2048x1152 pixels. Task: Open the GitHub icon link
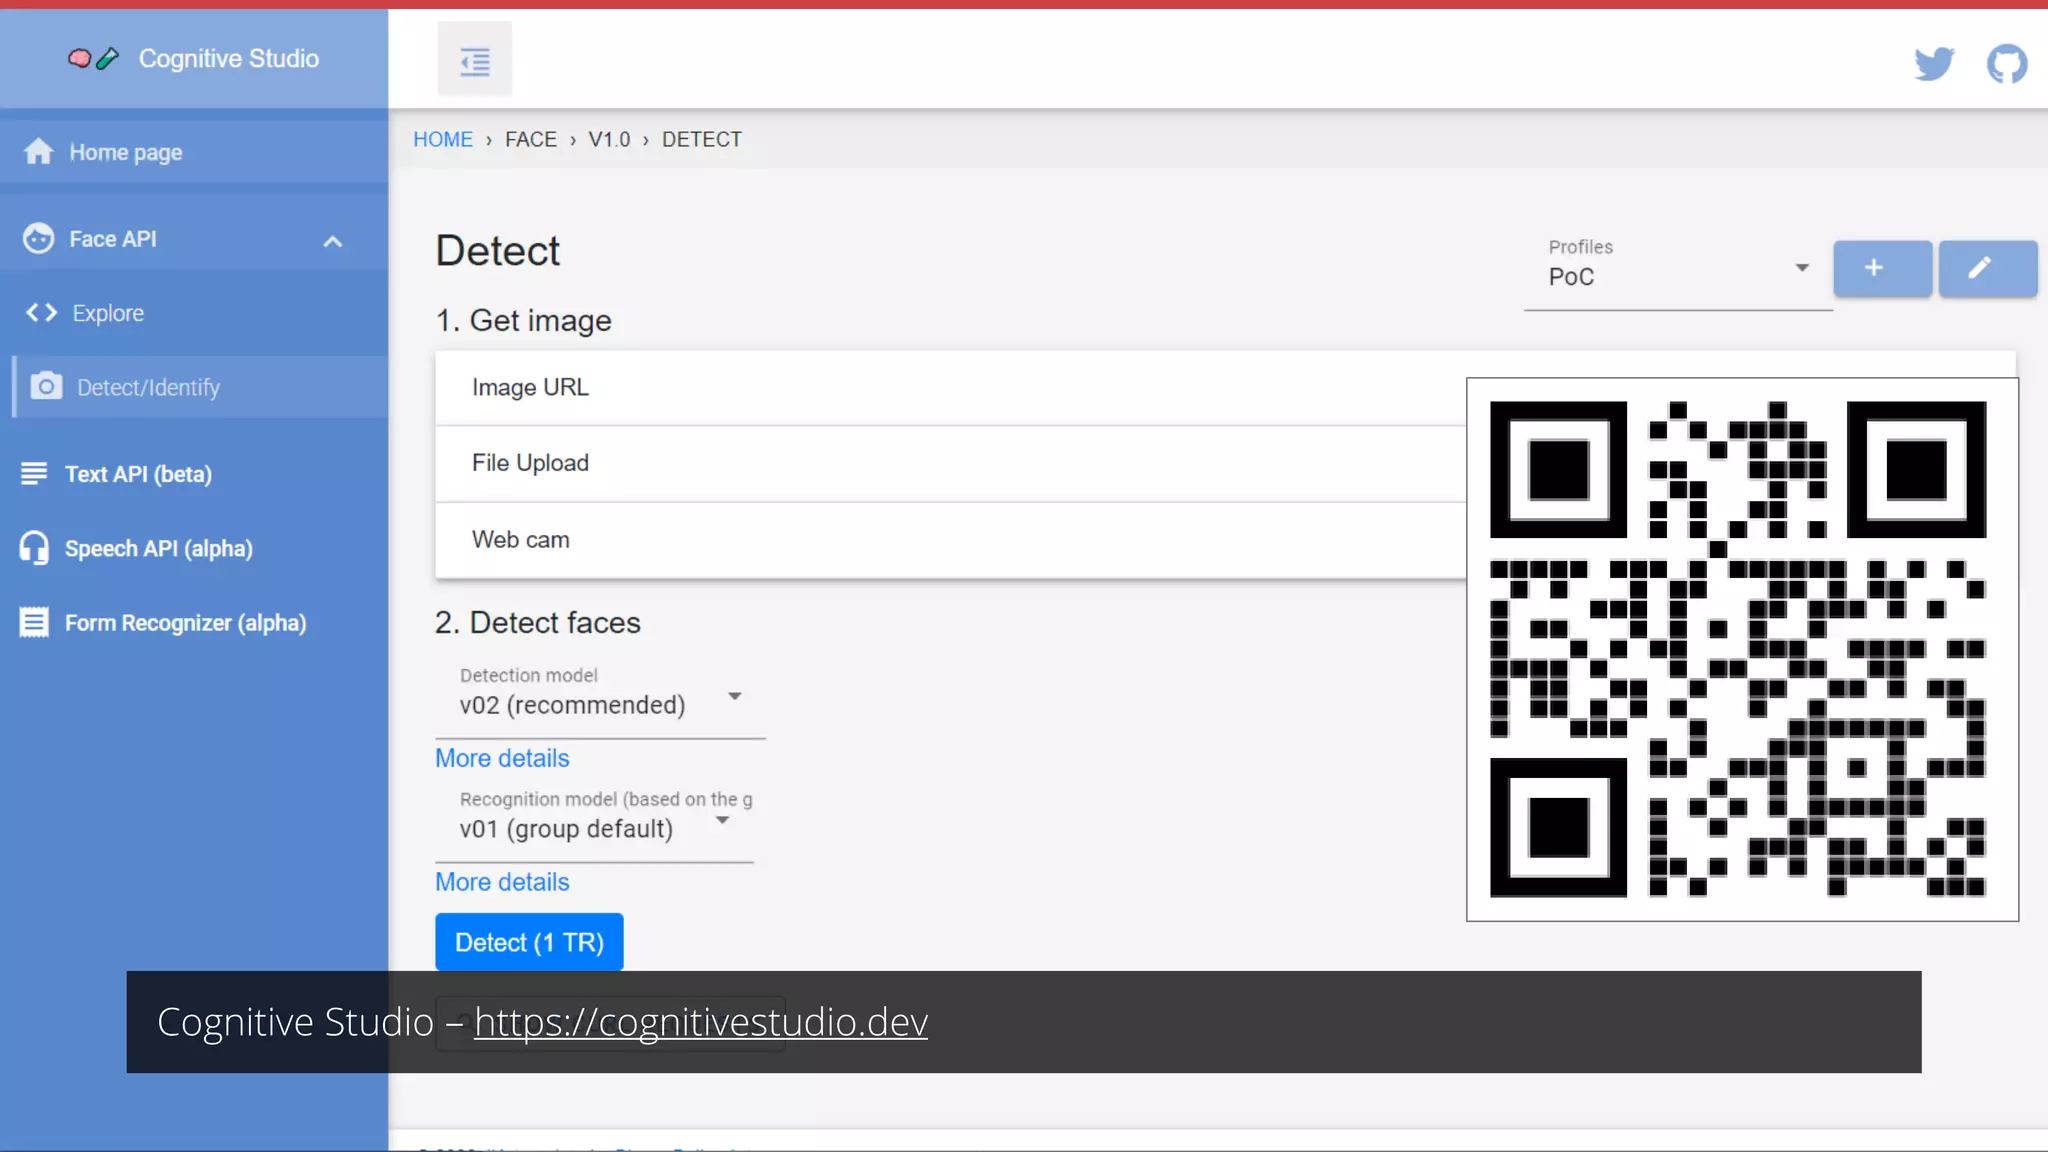(2006, 63)
